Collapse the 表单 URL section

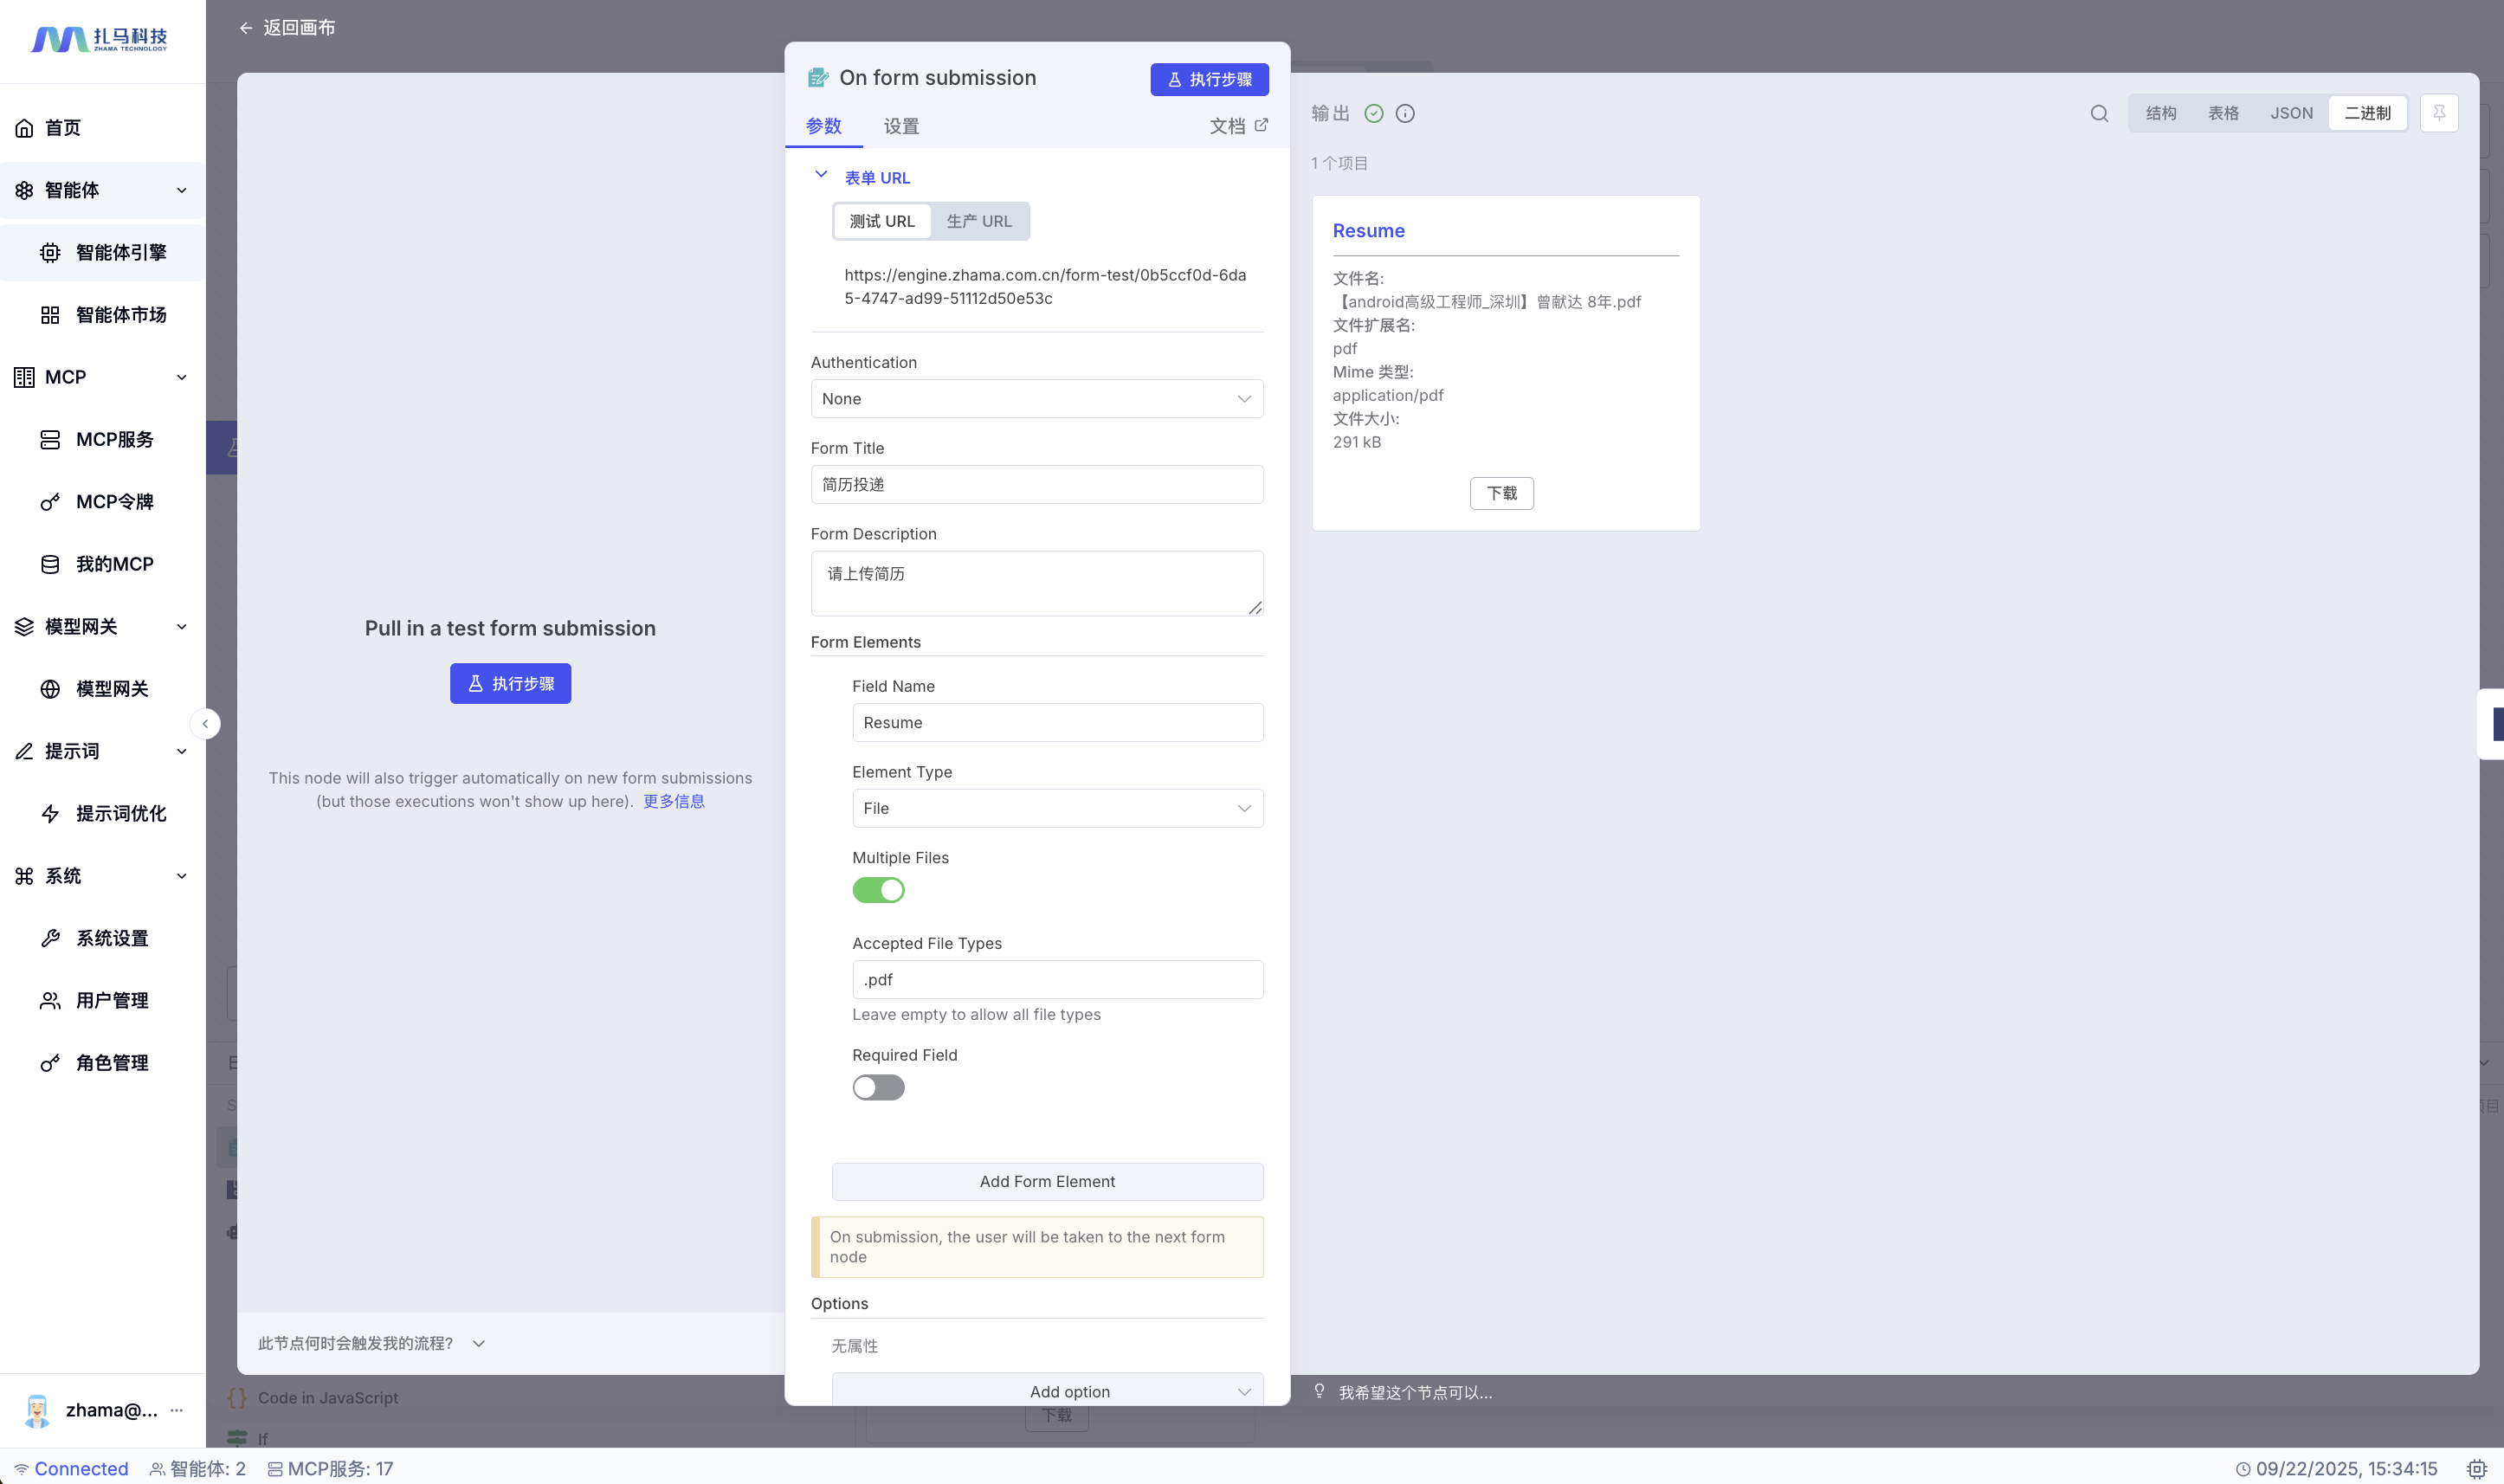click(821, 175)
